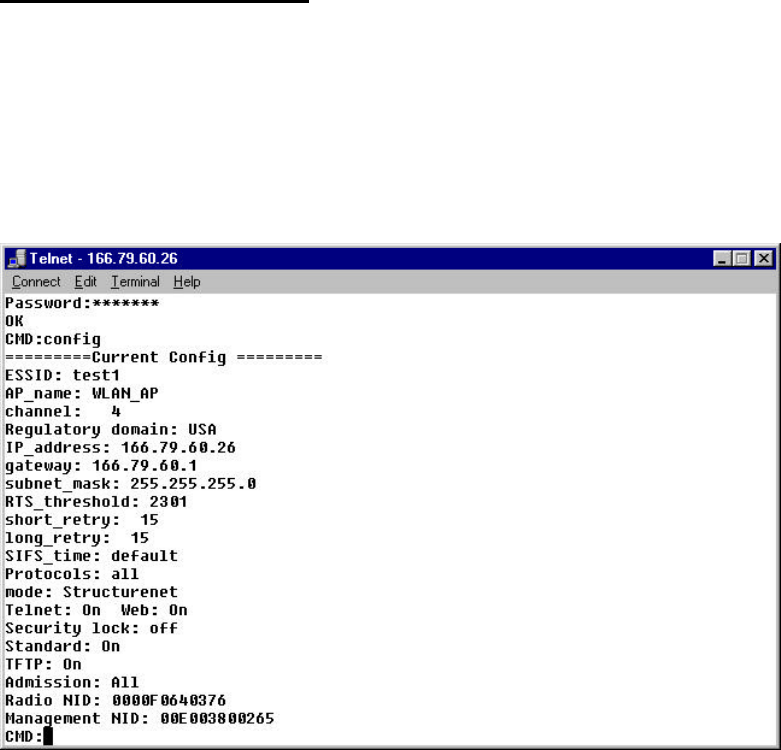Click the final CMD: prompt cursor
The height and width of the screenshot is (750, 781).
[x=48, y=737]
